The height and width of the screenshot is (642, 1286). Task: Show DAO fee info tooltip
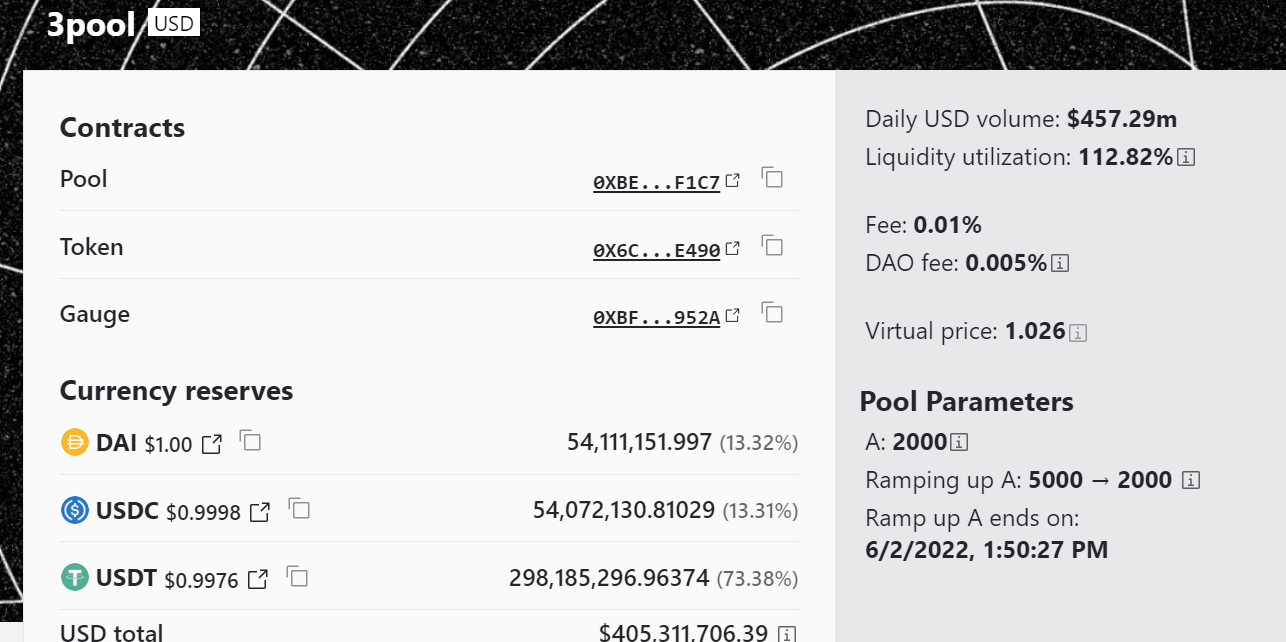click(x=1061, y=264)
